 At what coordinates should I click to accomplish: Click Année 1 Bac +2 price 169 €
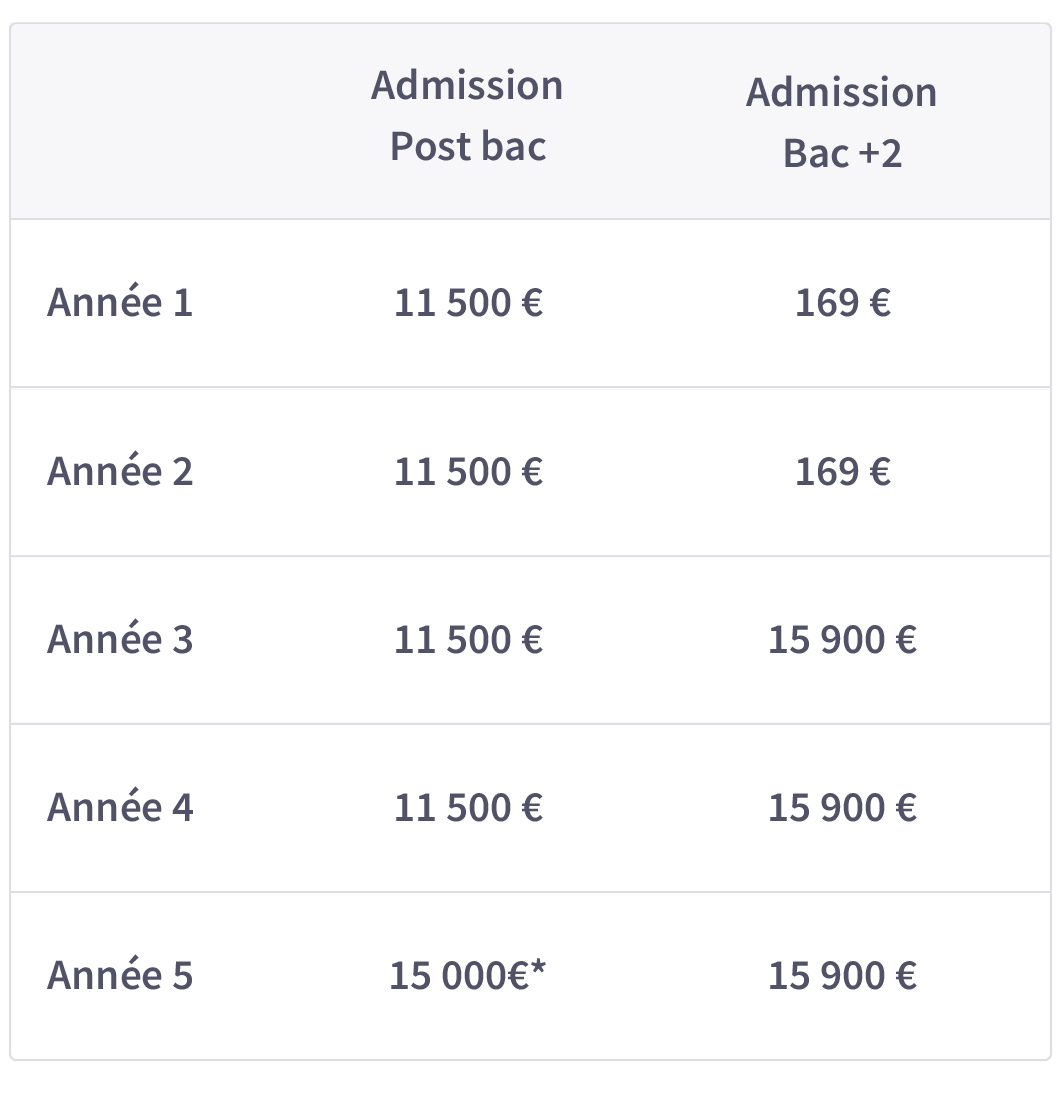point(843,303)
